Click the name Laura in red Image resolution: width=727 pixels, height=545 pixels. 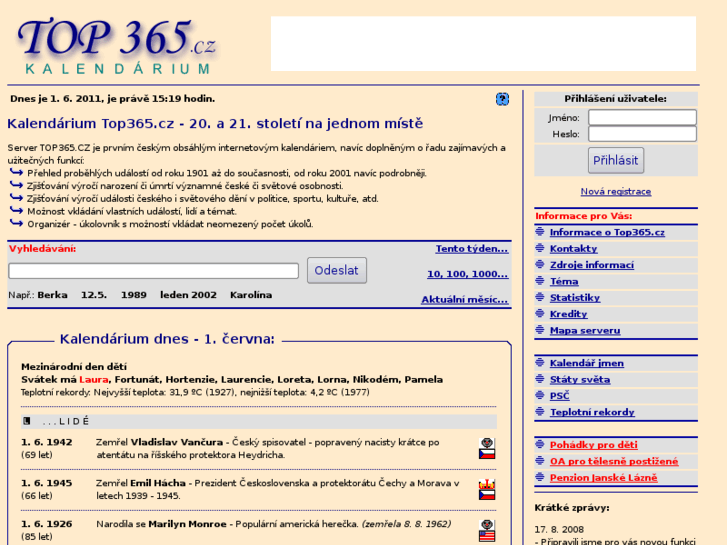point(93,379)
